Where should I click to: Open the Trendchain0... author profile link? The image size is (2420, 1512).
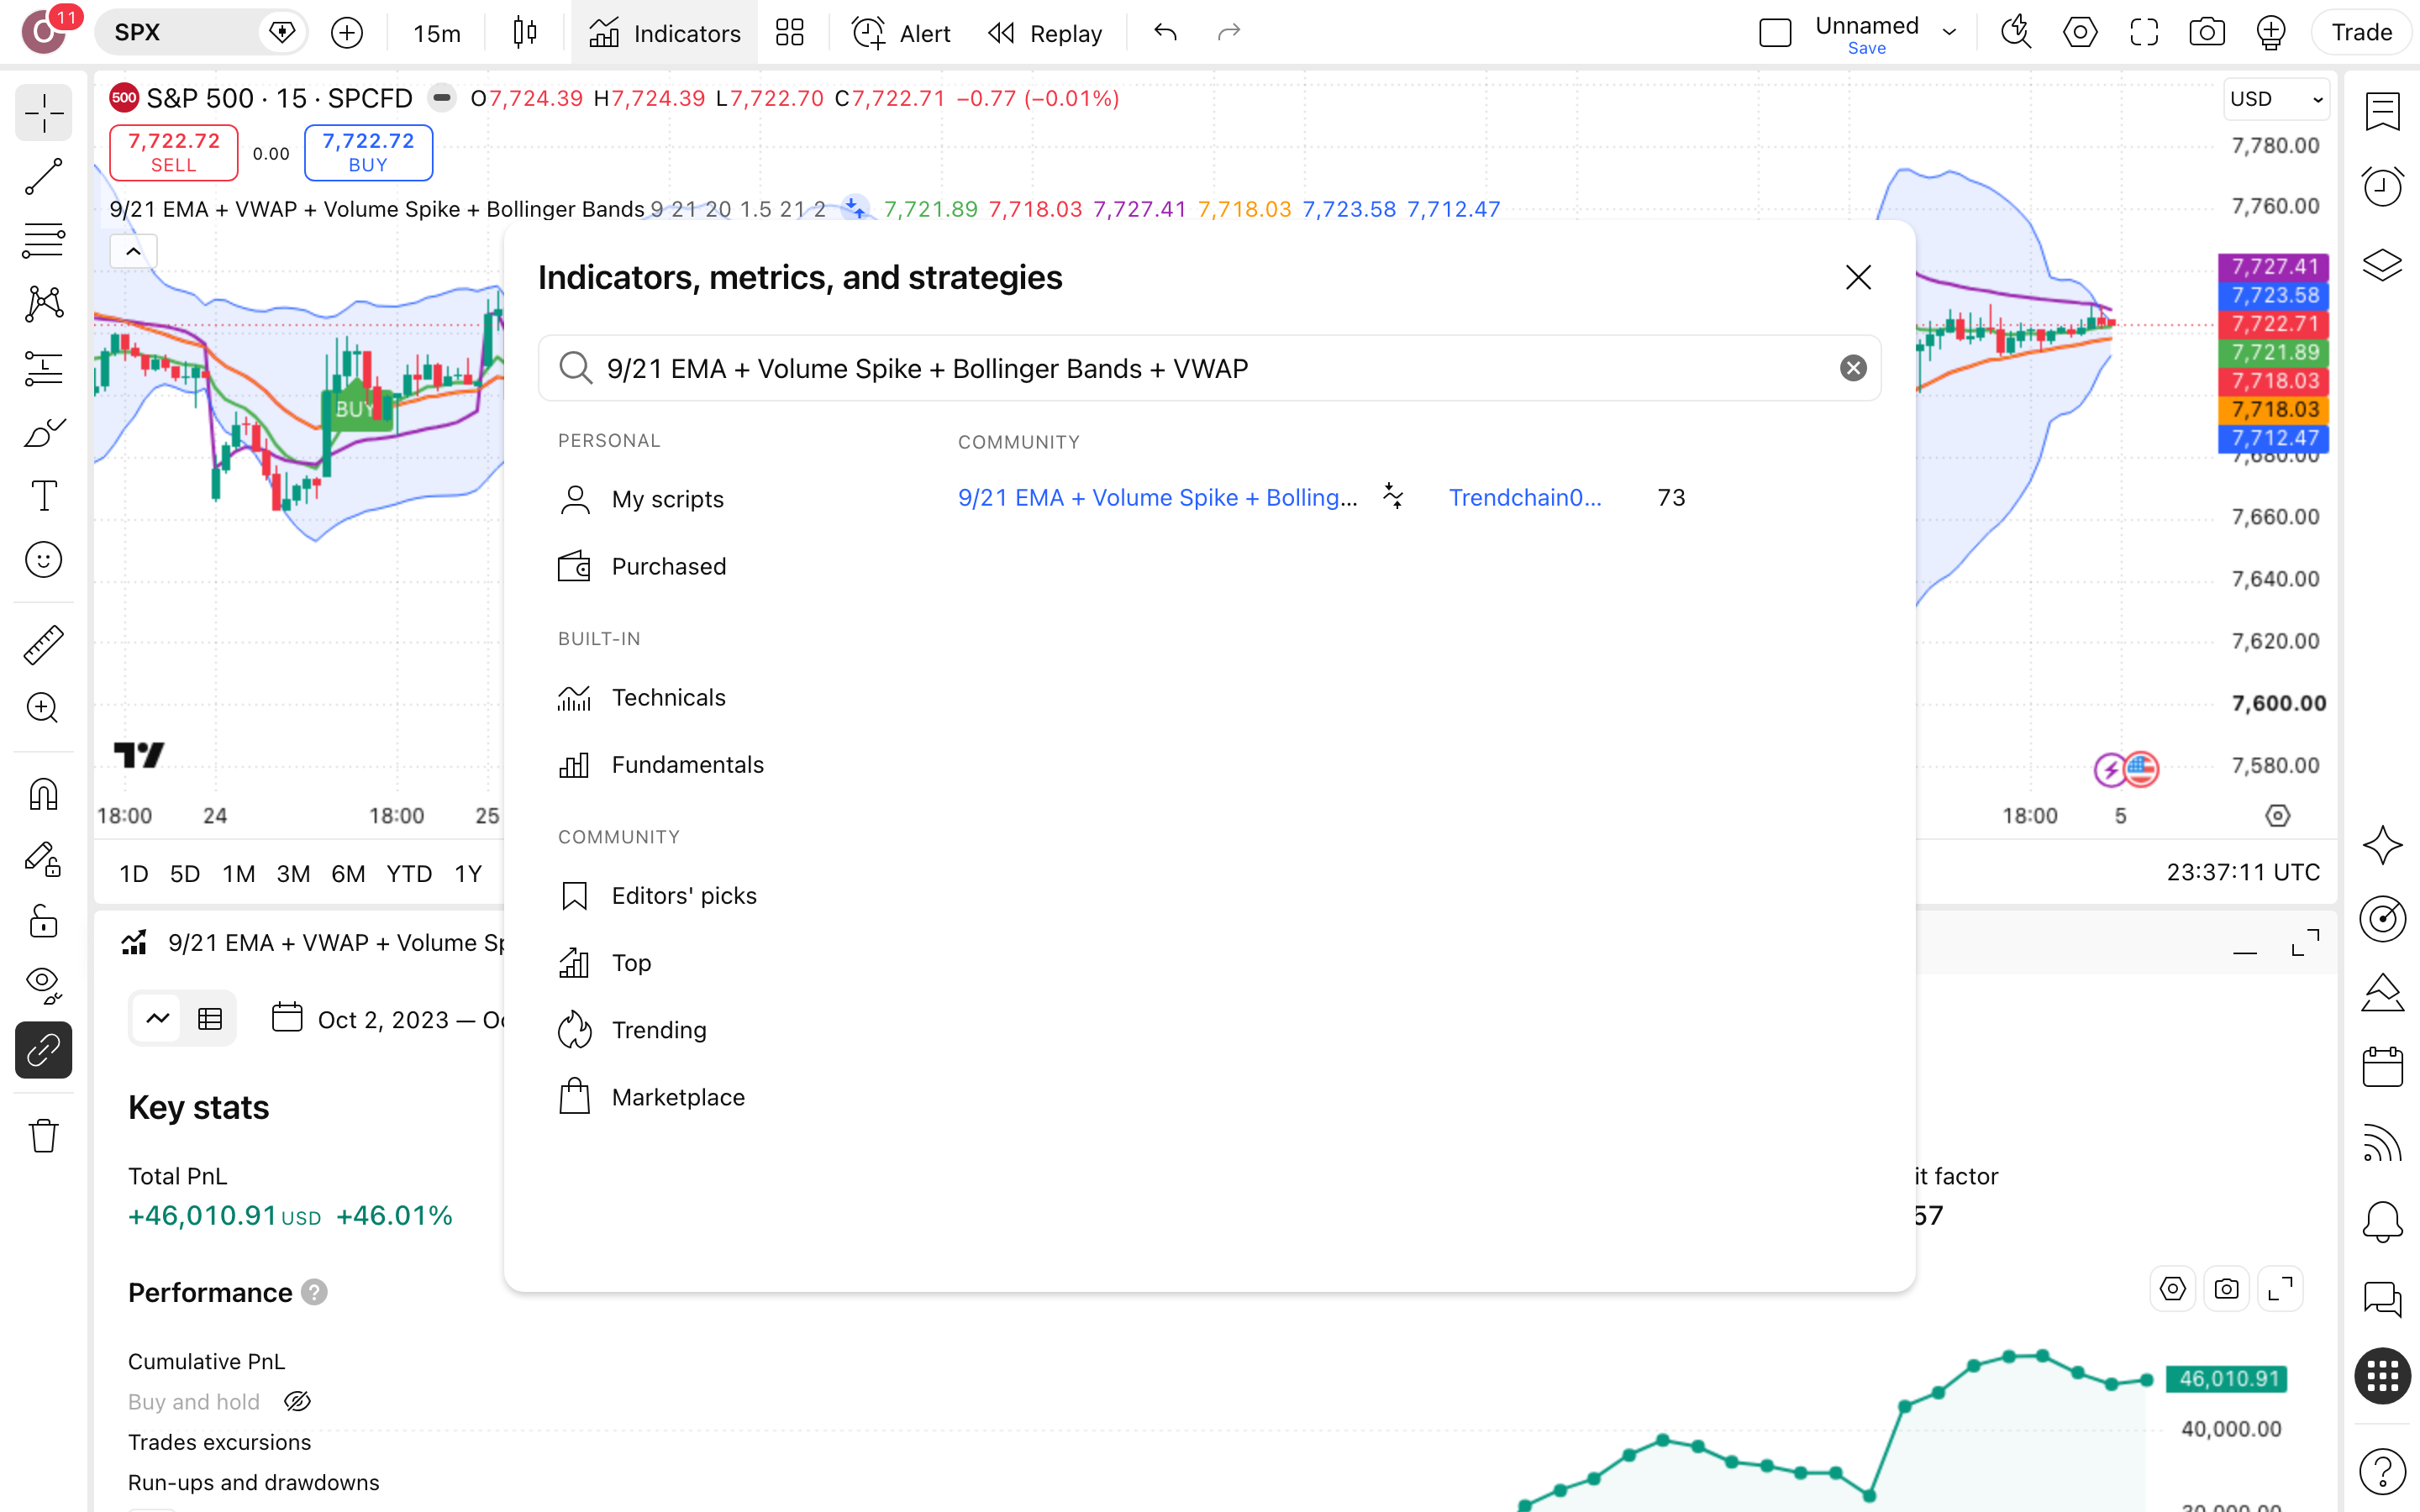click(1525, 498)
